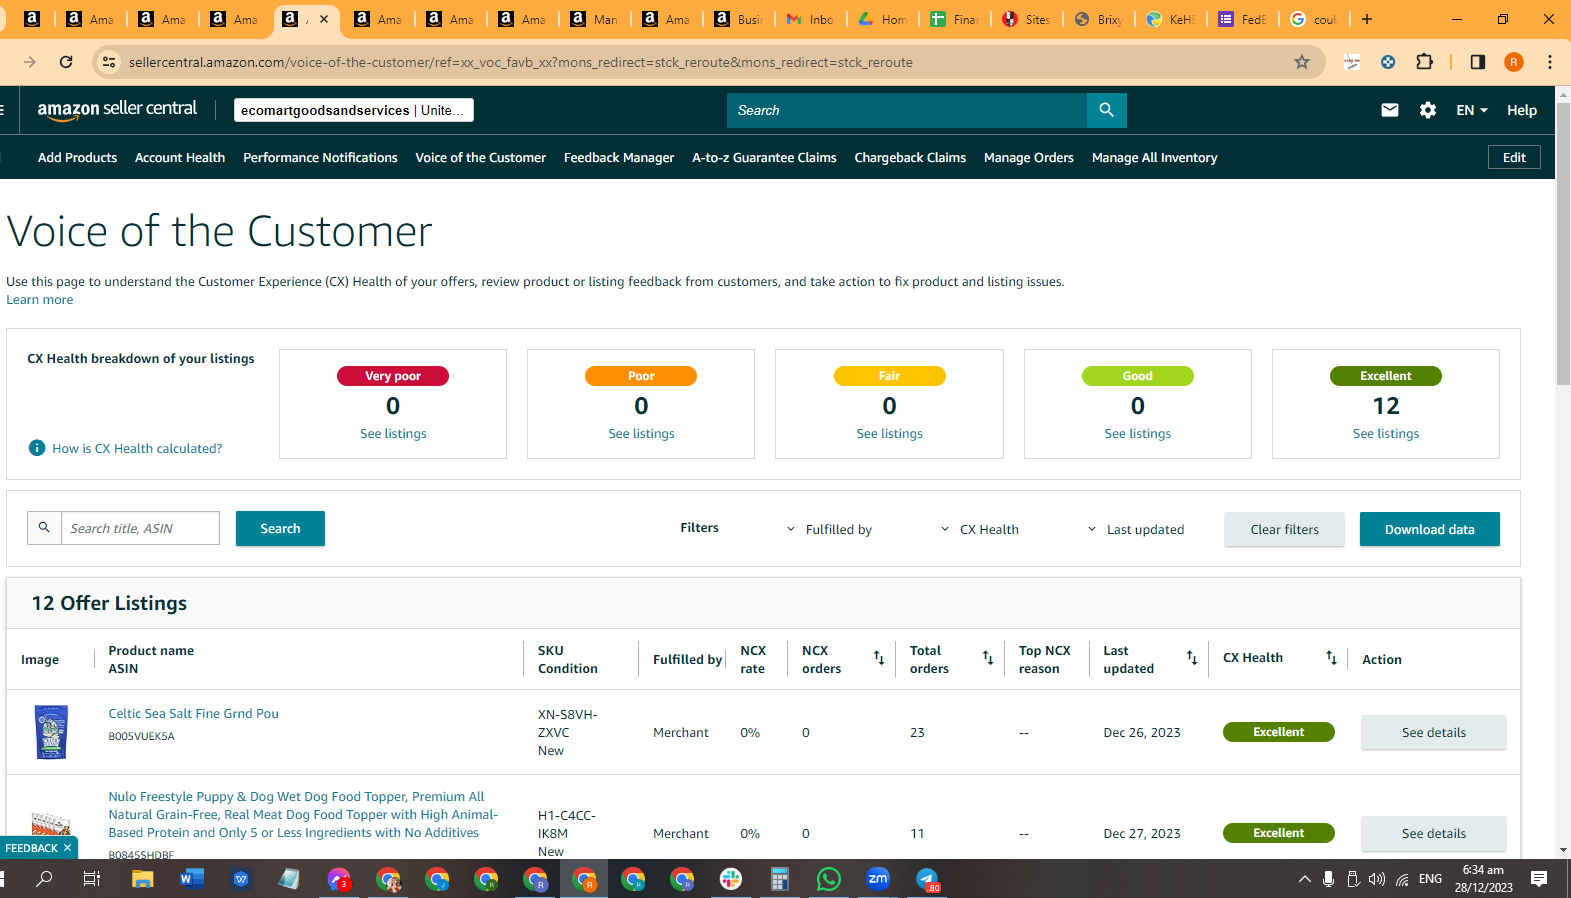Switch to the Brixy browser tab
1571x898 pixels.
(x=1099, y=19)
